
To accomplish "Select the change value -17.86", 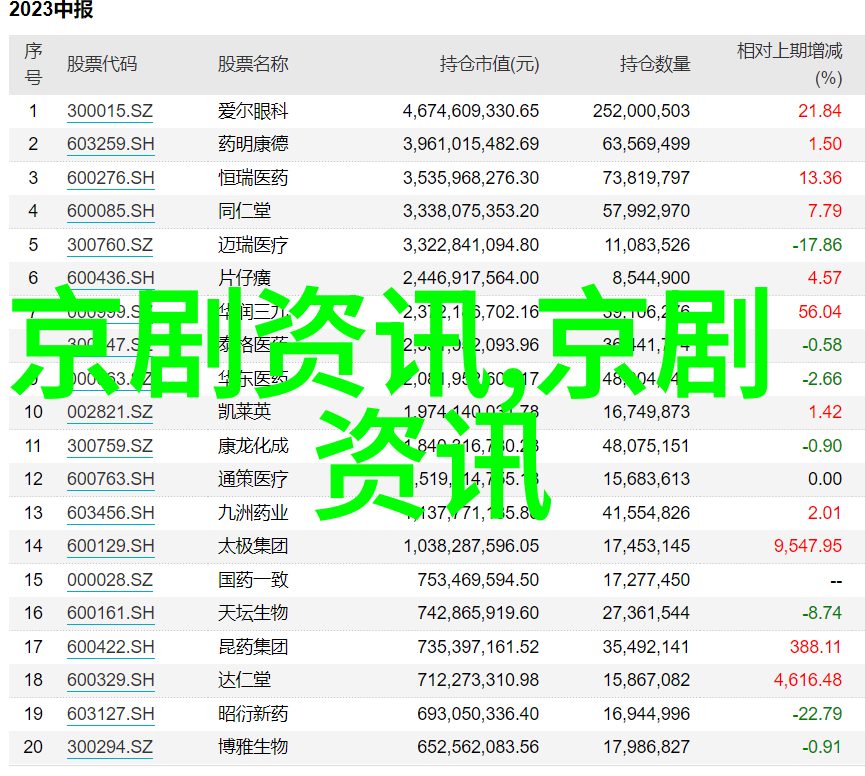I will pyautogui.click(x=817, y=245).
